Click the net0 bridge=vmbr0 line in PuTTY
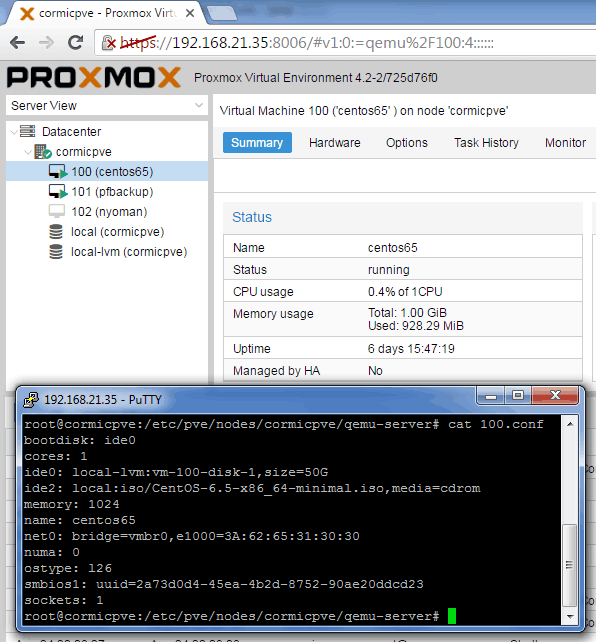This screenshot has width=596, height=642. click(x=192, y=536)
